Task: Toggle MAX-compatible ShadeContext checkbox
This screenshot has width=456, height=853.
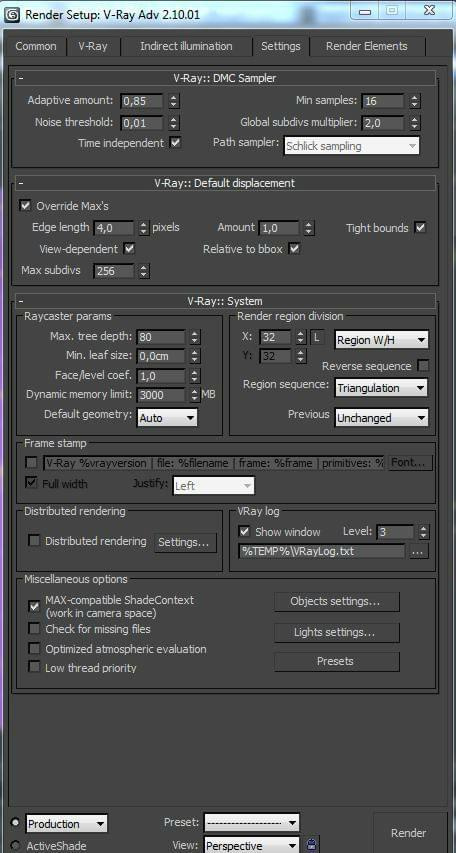Action: pos(34,606)
